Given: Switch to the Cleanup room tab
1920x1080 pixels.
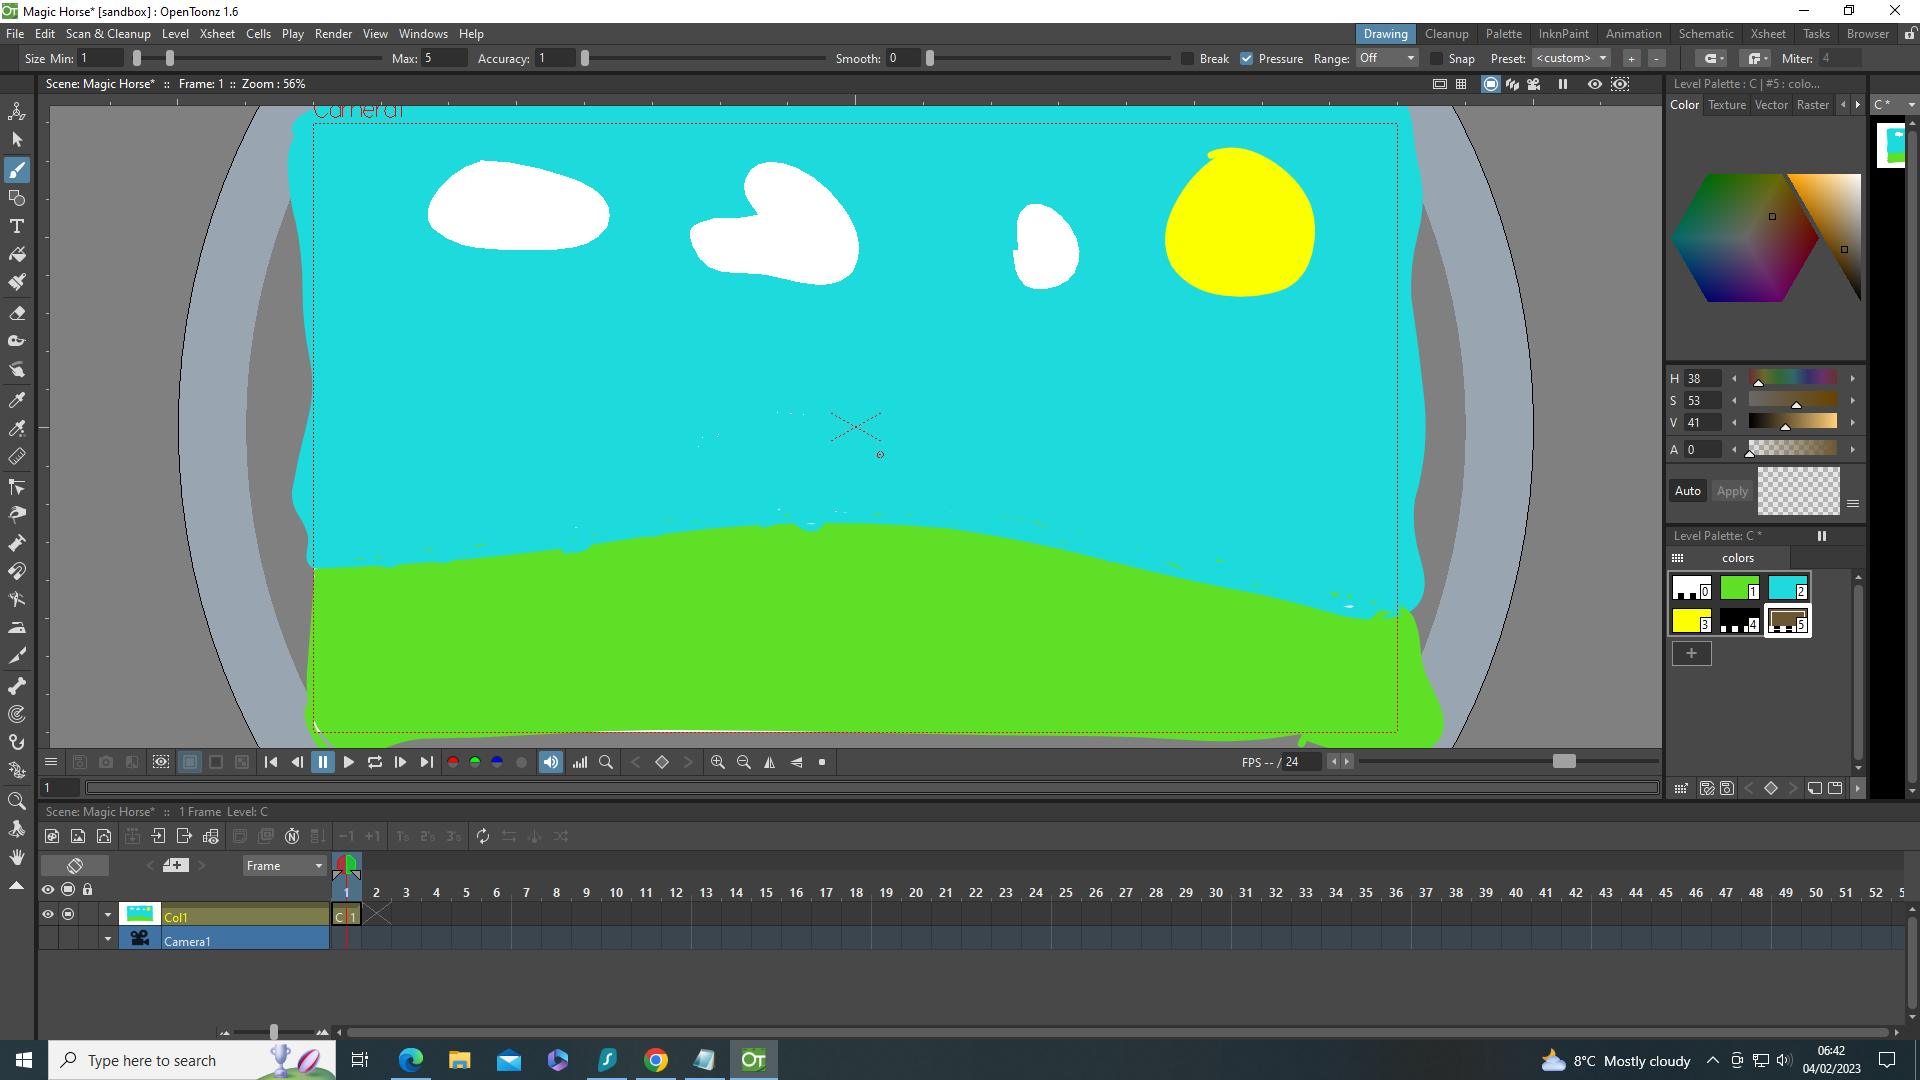Looking at the screenshot, I should 1447,33.
